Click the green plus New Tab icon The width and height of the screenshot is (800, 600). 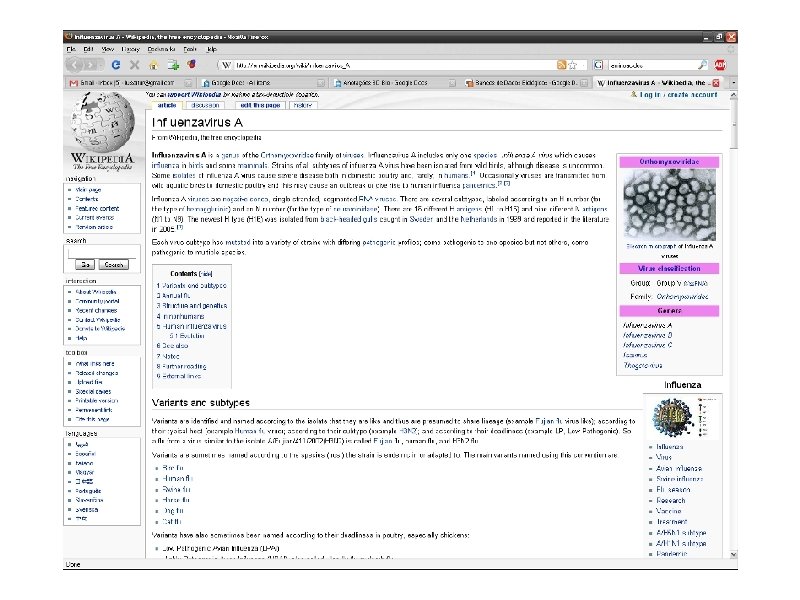pyautogui.click(x=173, y=65)
